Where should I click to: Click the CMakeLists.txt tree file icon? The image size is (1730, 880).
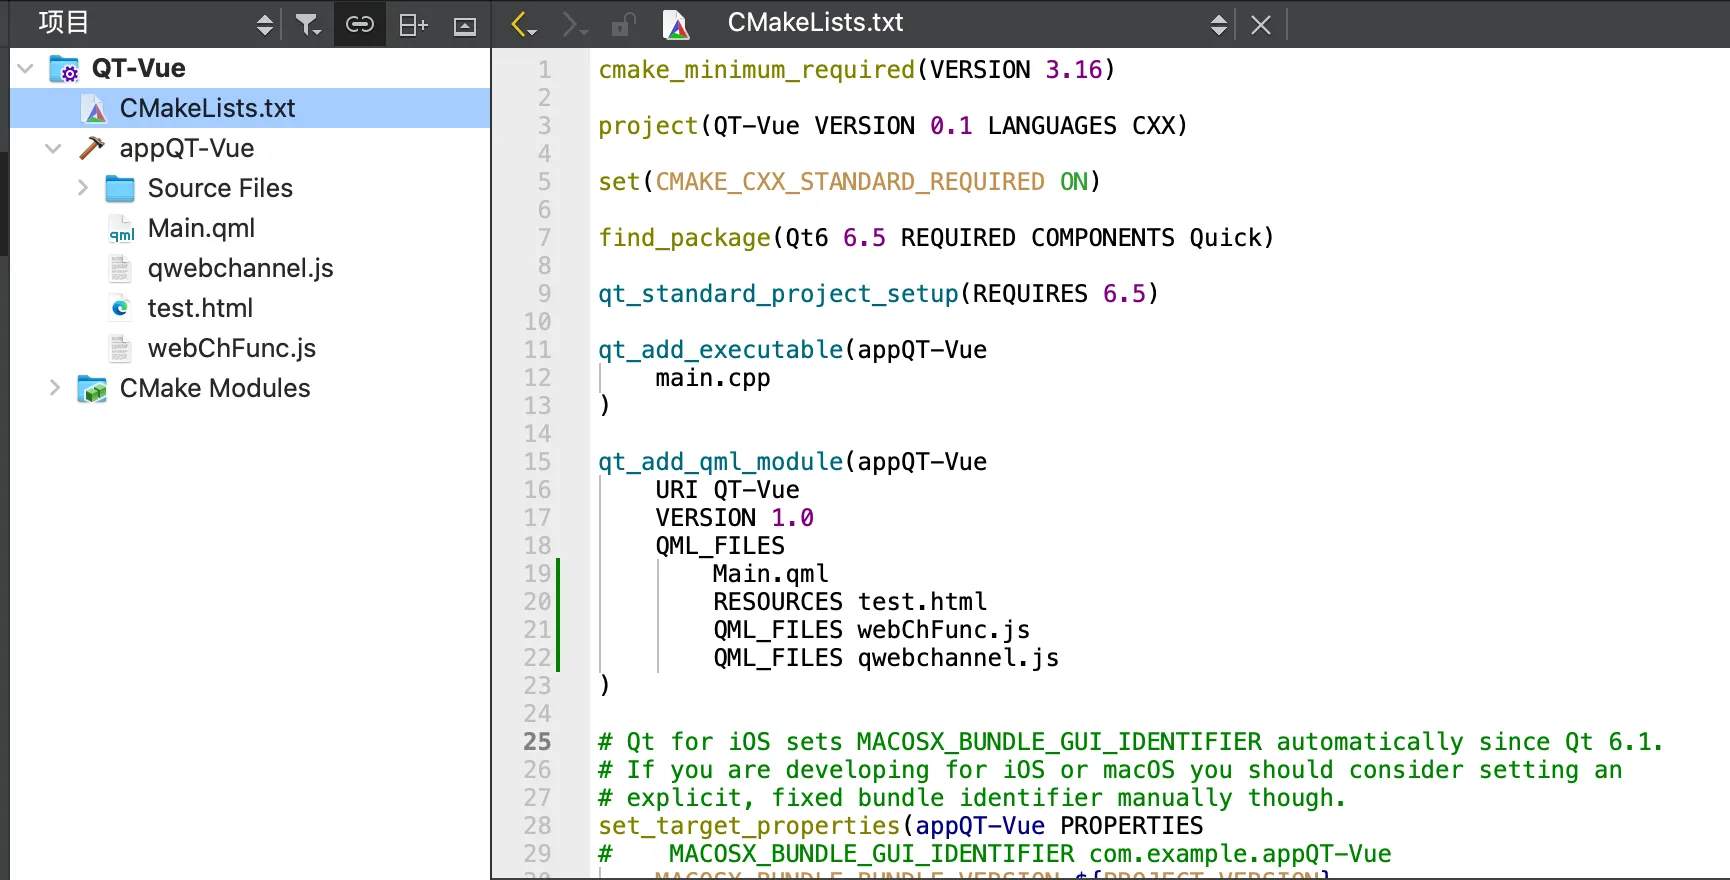95,109
